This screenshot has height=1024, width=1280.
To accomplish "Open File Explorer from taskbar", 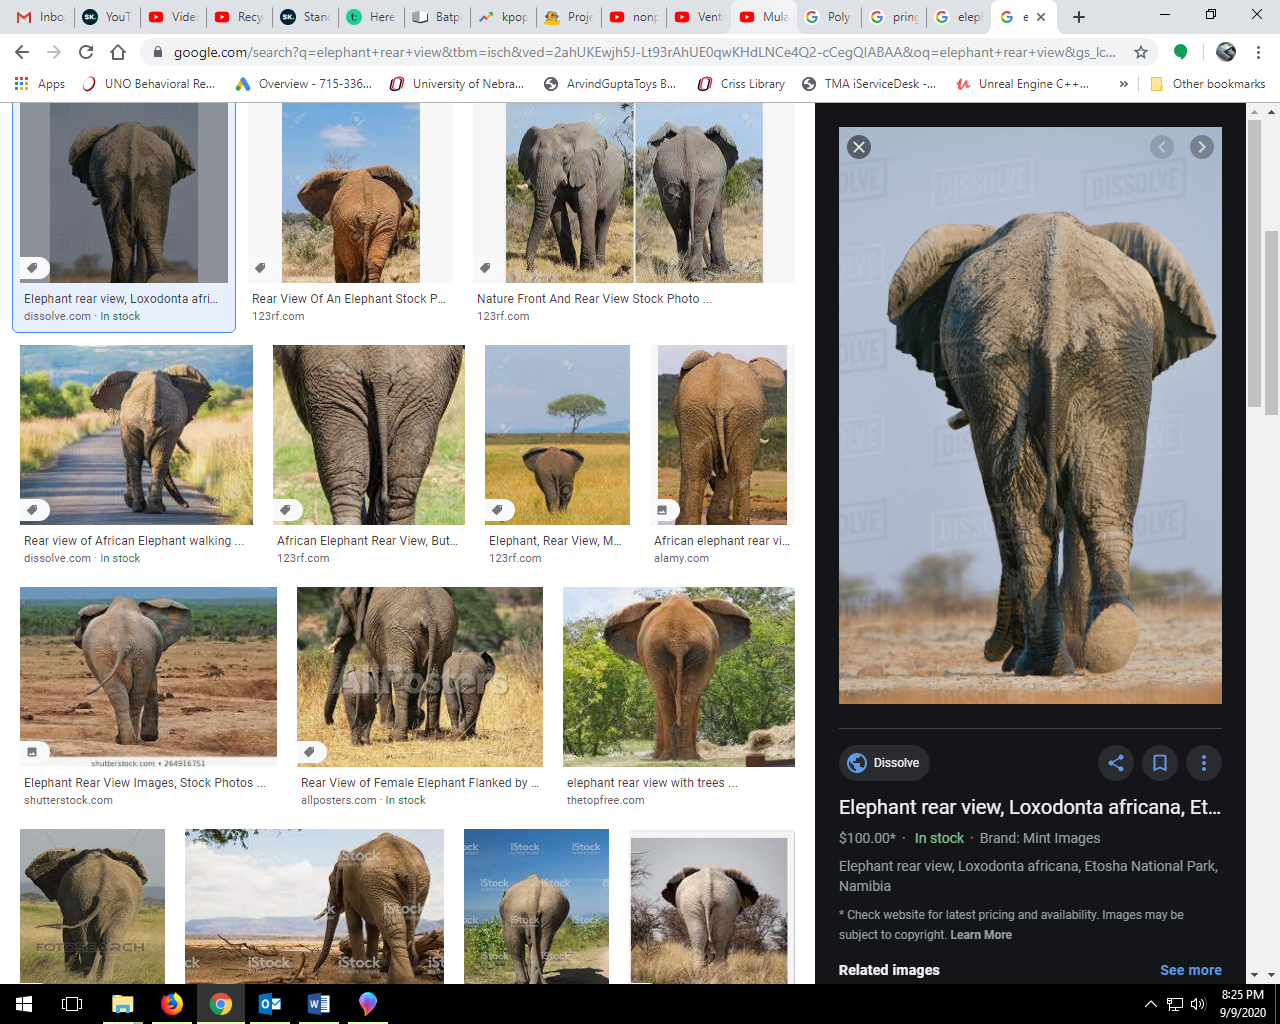I will [122, 1004].
